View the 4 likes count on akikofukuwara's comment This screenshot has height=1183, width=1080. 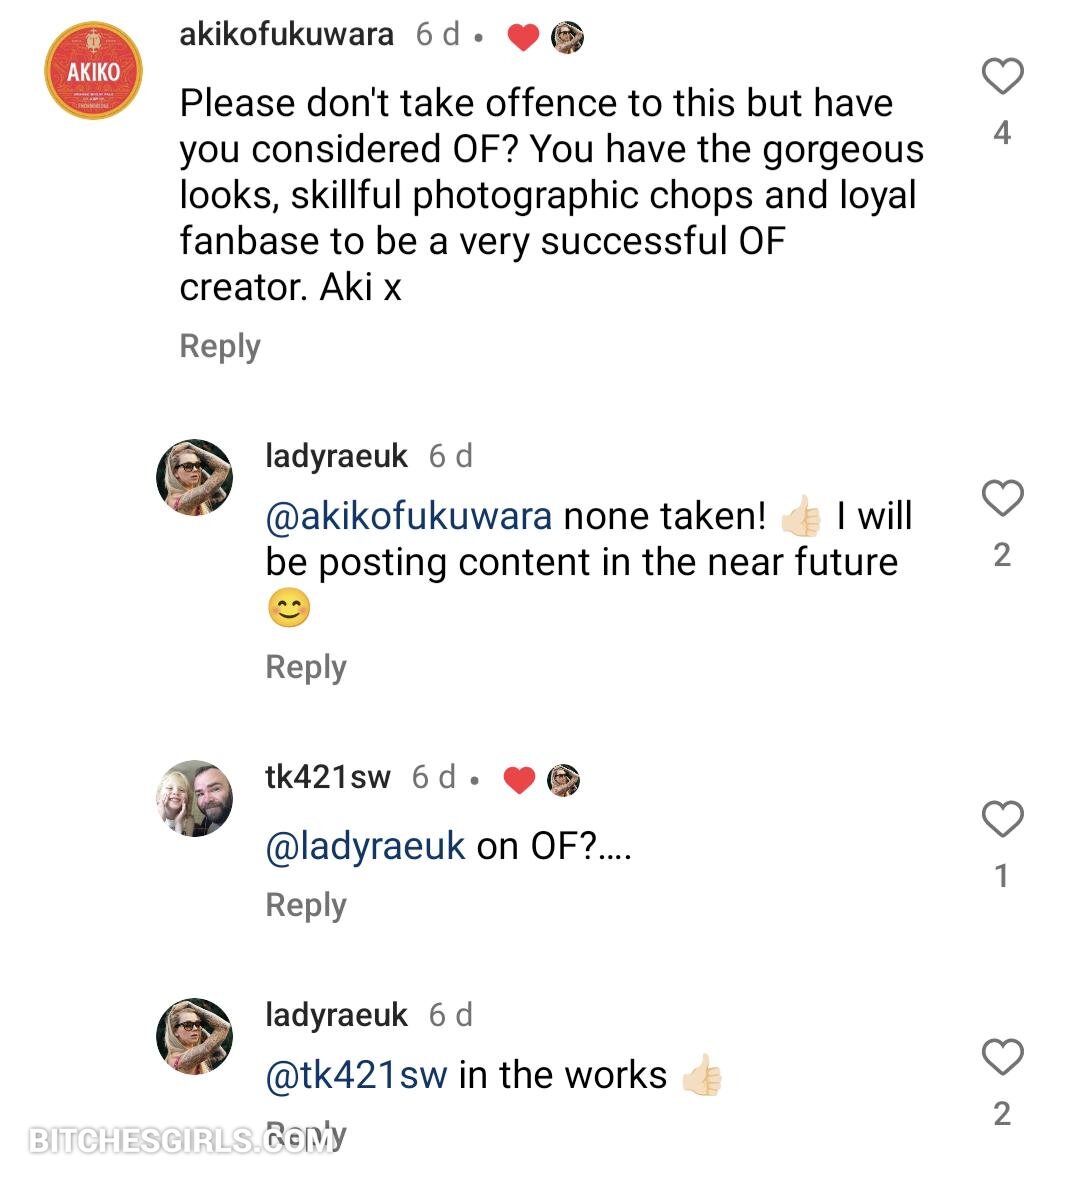tap(1002, 133)
